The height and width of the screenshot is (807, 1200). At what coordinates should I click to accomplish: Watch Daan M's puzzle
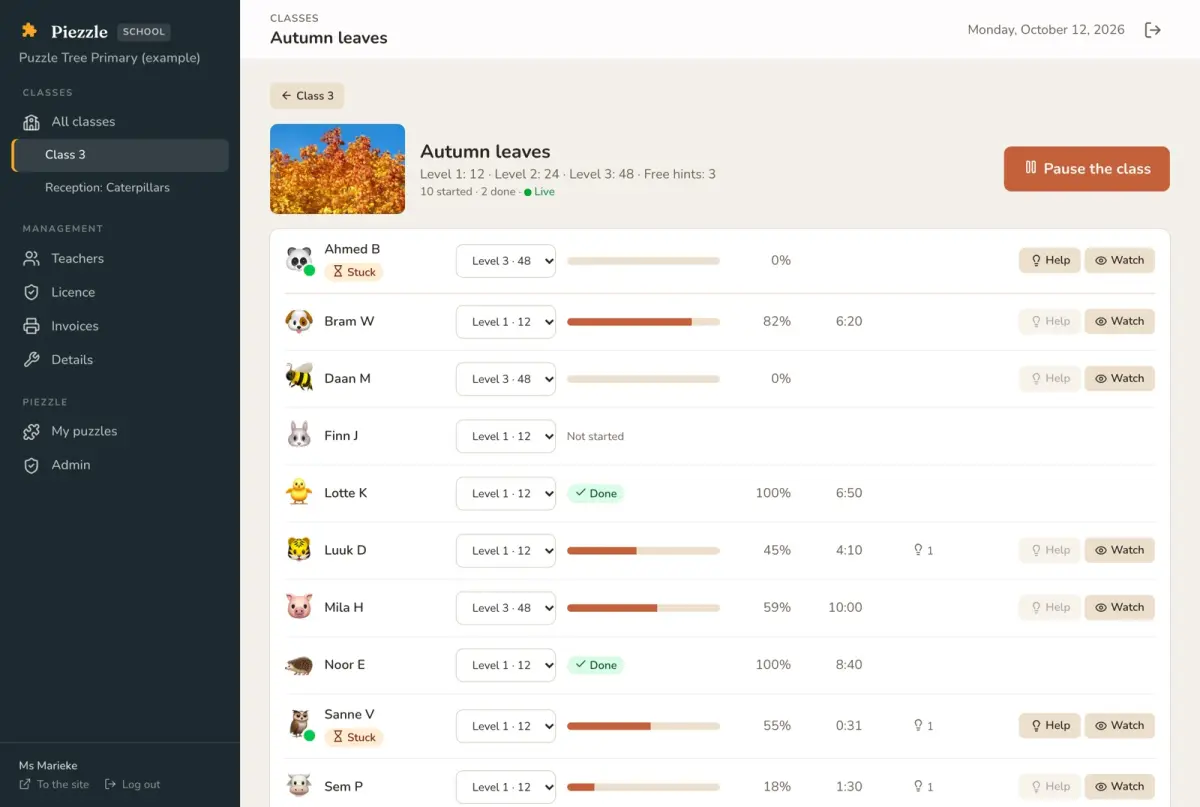tap(1120, 378)
